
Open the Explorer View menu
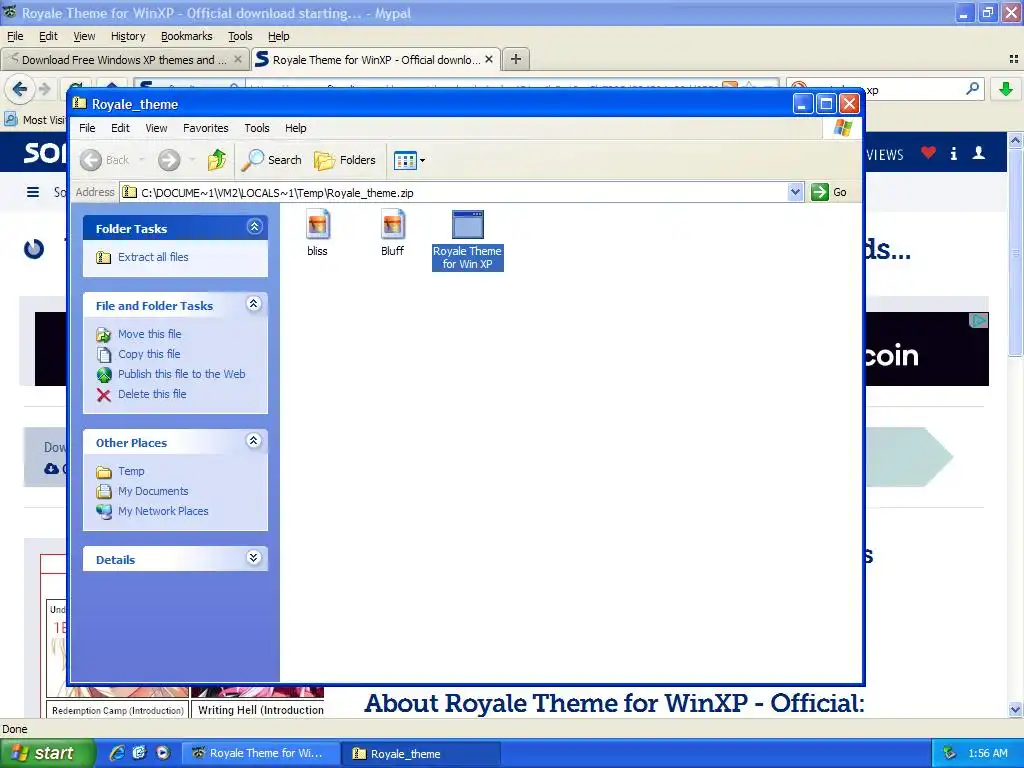(x=156, y=128)
